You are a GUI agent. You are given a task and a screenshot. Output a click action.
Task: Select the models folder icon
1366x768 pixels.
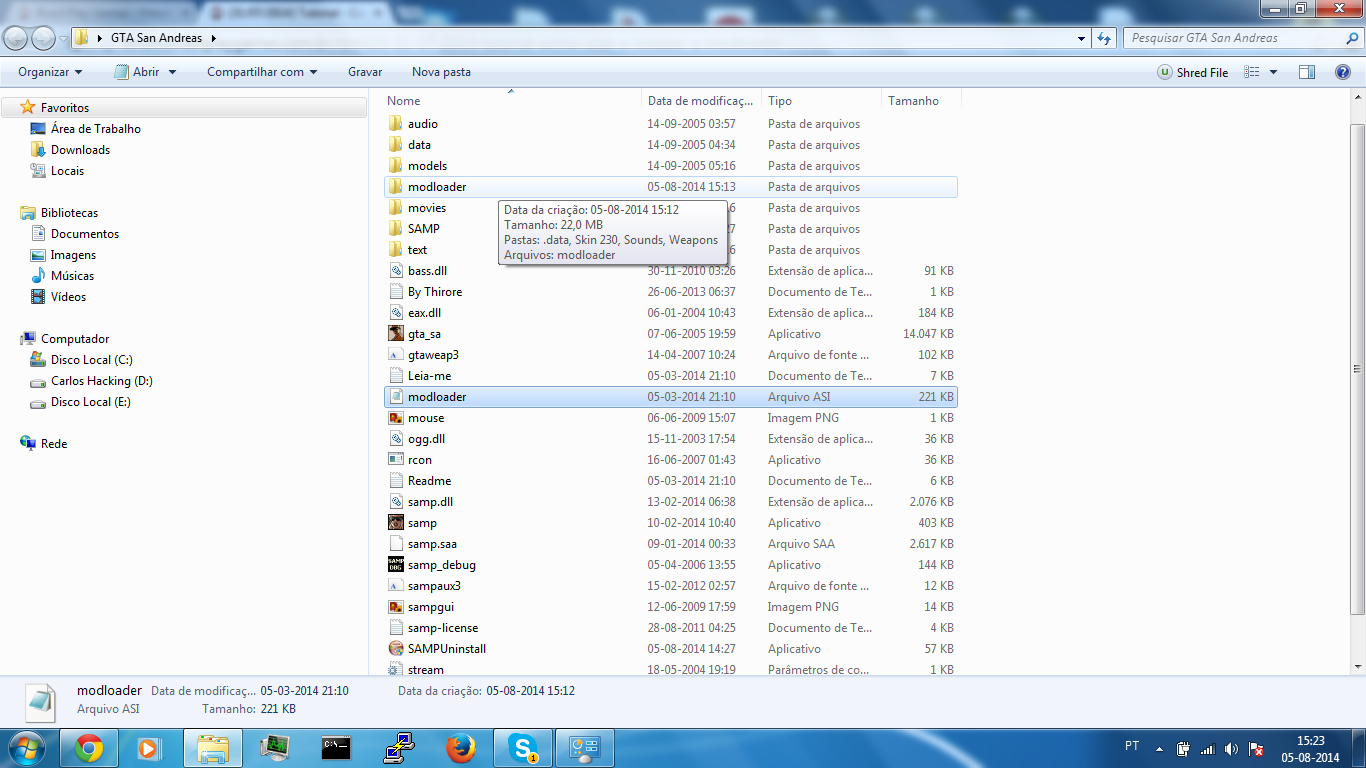tap(396, 166)
